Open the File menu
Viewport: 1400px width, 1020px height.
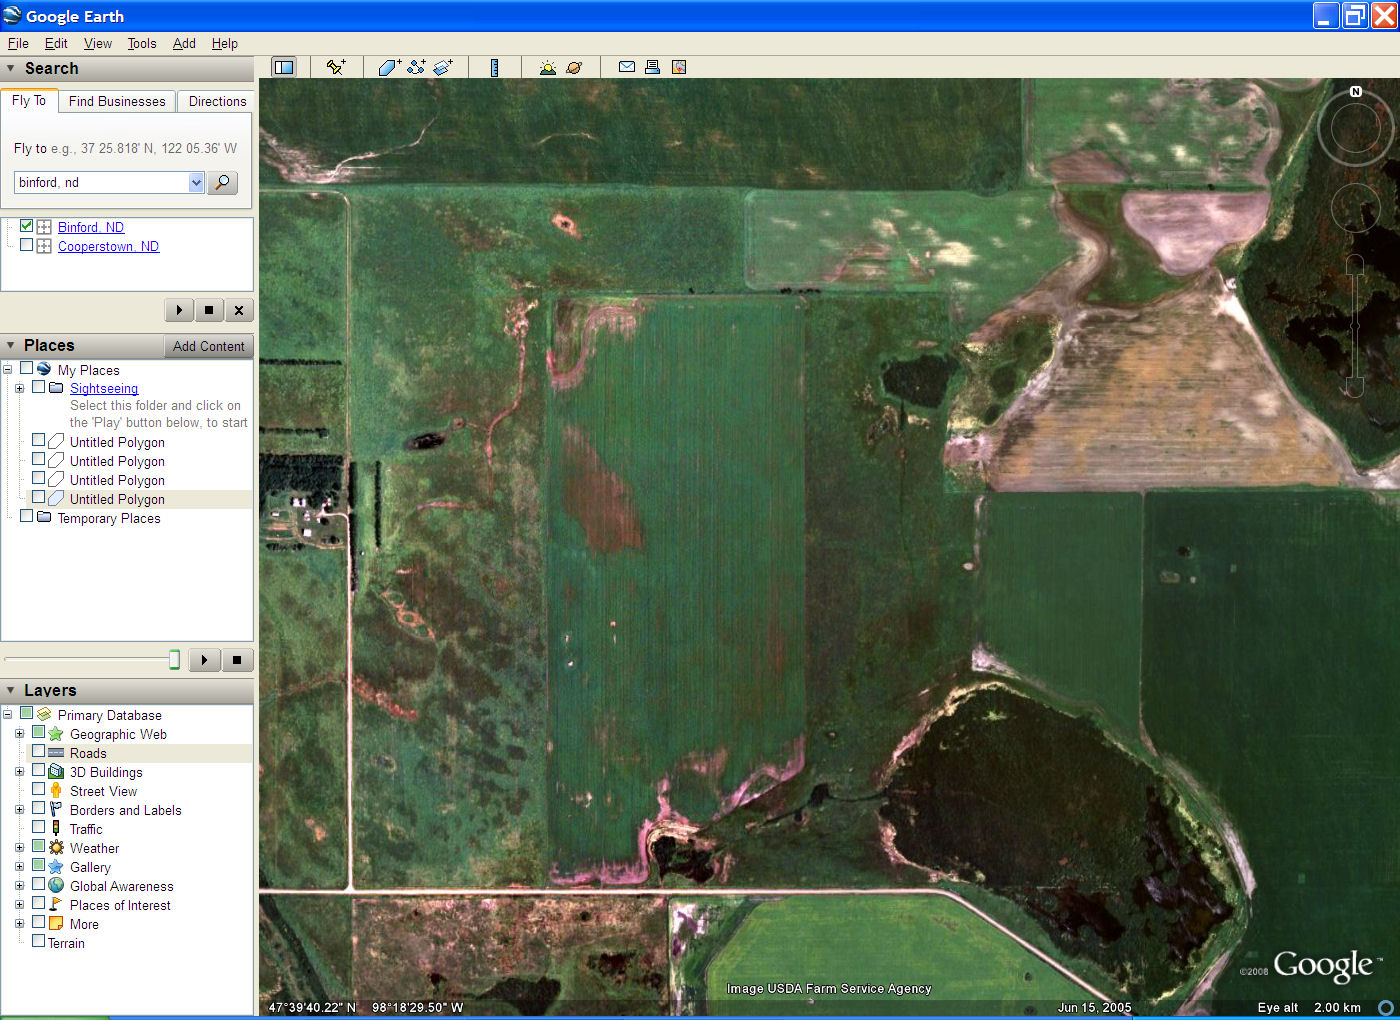18,43
